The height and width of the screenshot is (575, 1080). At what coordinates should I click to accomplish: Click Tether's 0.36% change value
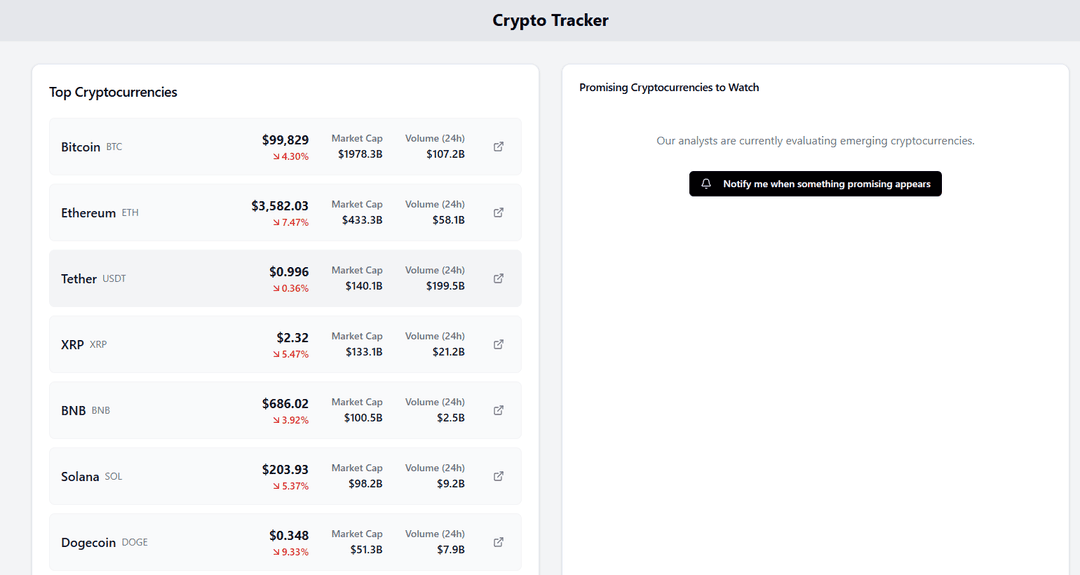tap(295, 289)
